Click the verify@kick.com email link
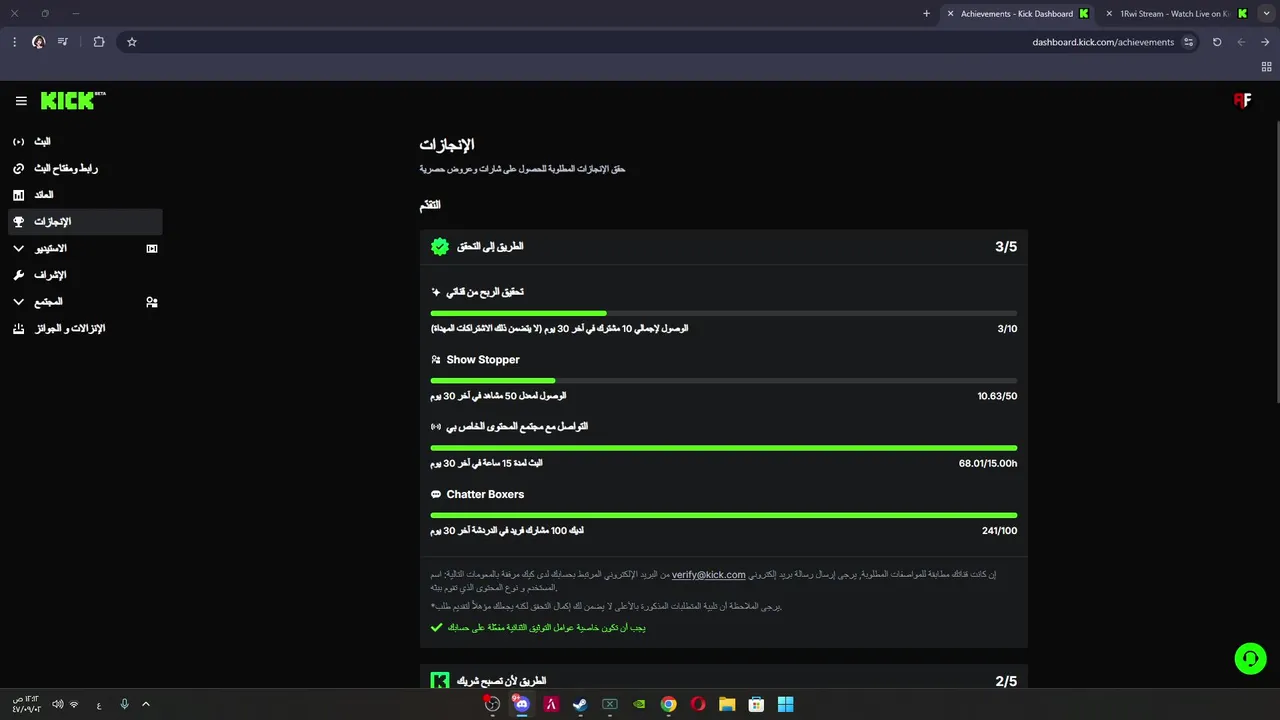This screenshot has height=720, width=1280. 708,575
